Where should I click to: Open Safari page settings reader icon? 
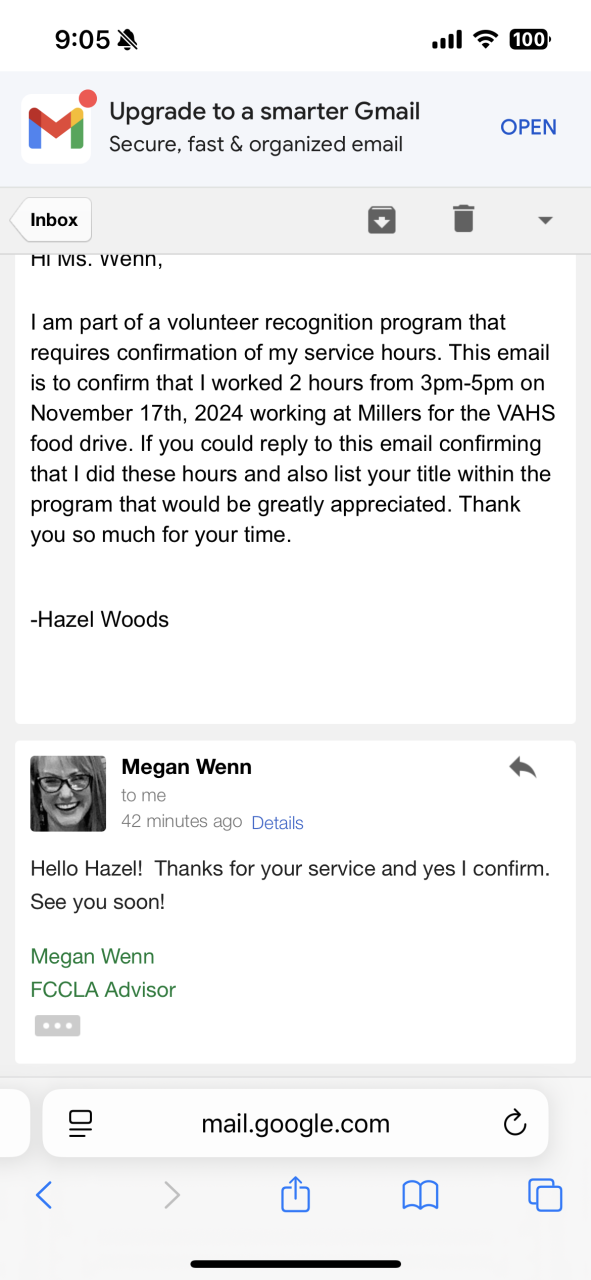81,1123
